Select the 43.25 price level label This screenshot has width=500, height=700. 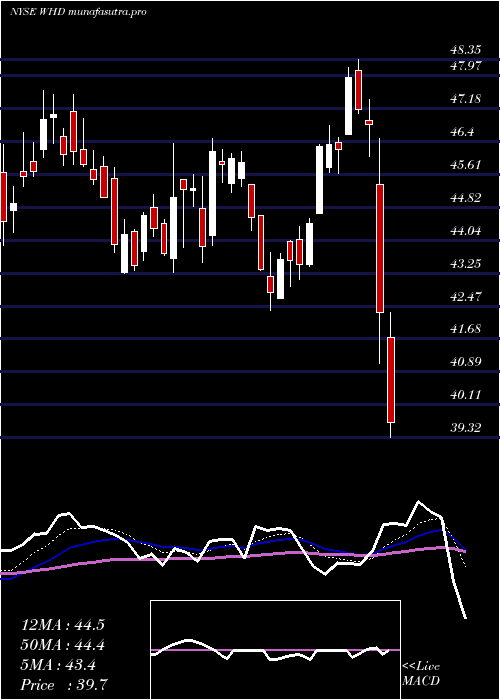466,264
